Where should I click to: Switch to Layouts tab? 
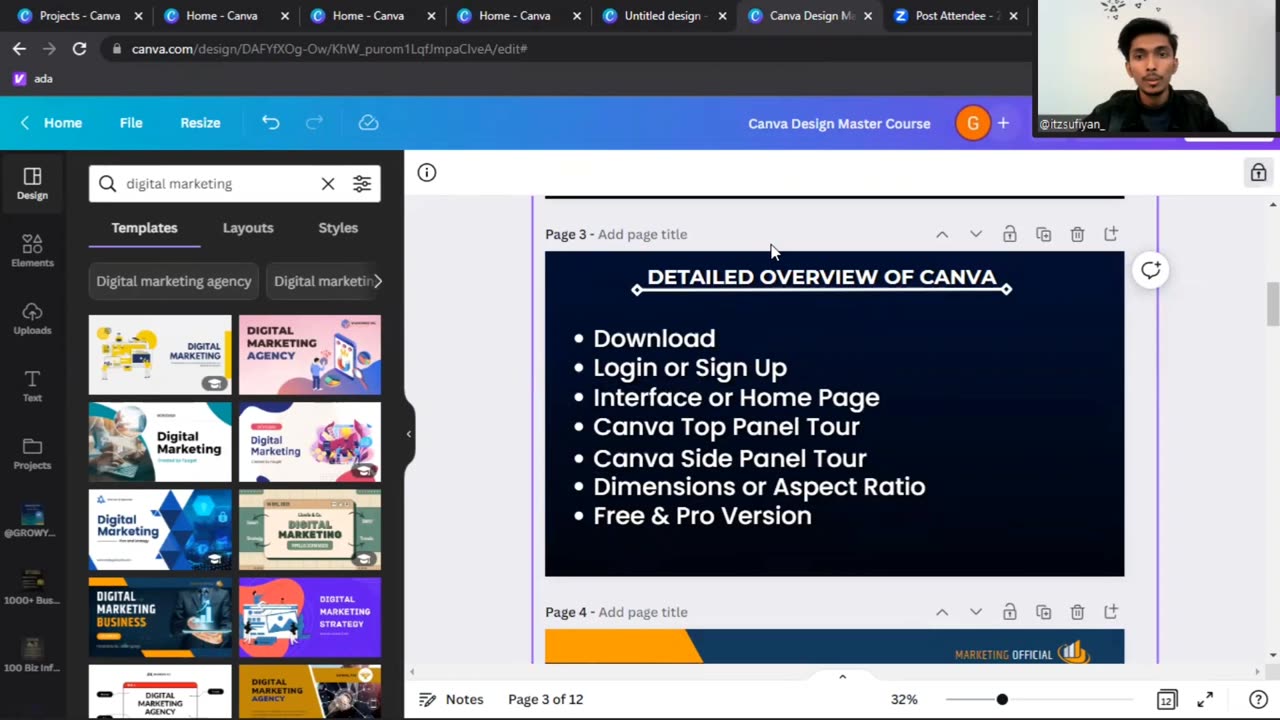[x=248, y=228]
